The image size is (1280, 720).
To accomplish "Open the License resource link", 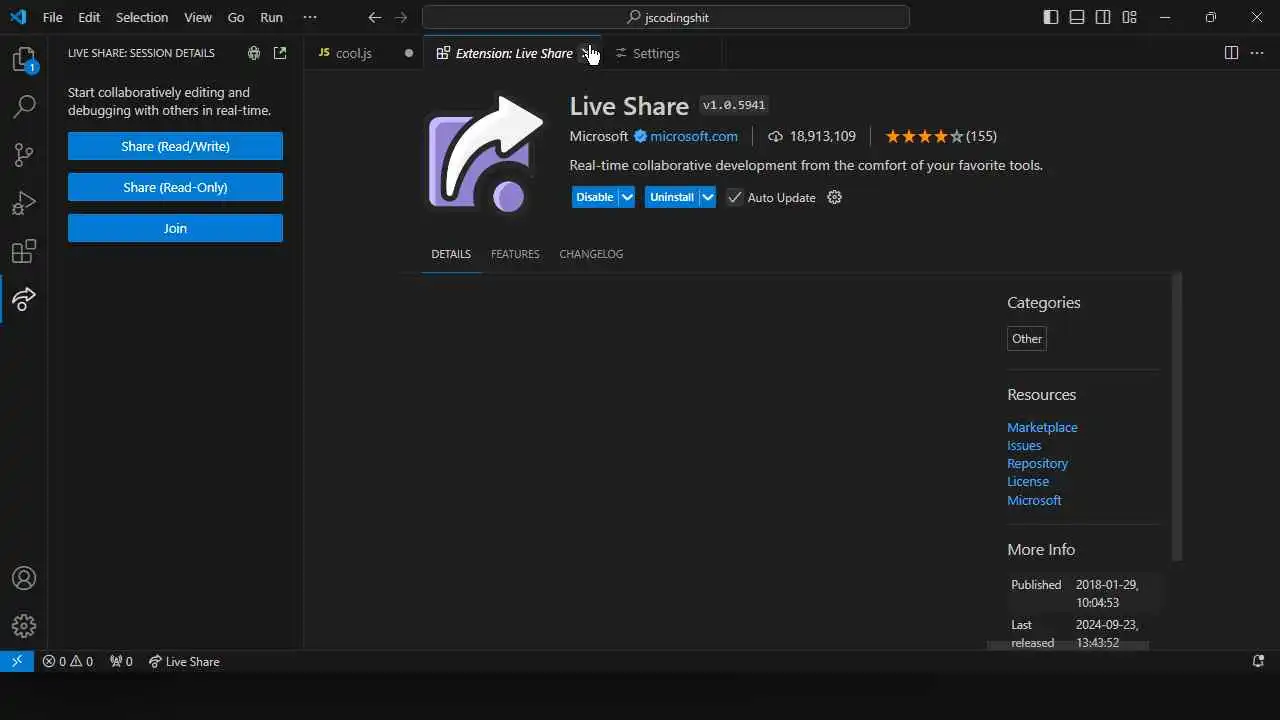I will pos(1028,481).
